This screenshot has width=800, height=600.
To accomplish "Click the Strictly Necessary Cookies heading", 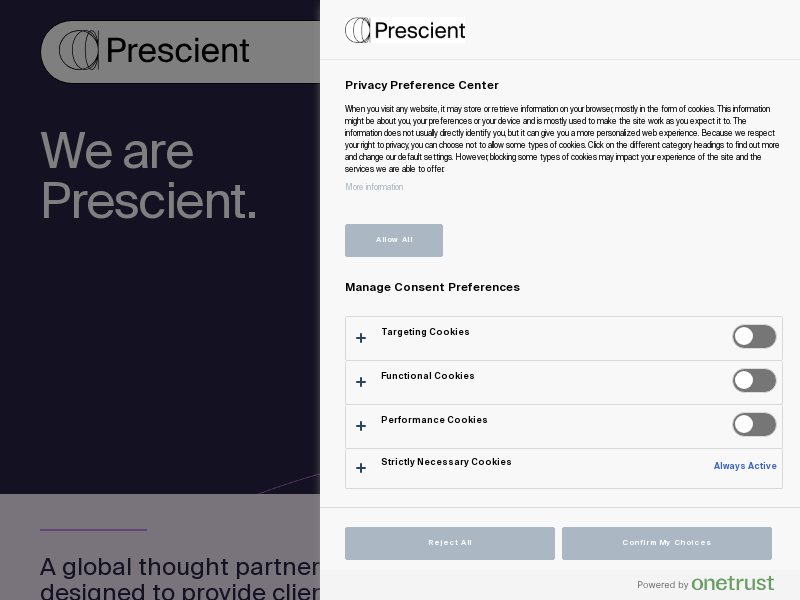I will (x=446, y=462).
